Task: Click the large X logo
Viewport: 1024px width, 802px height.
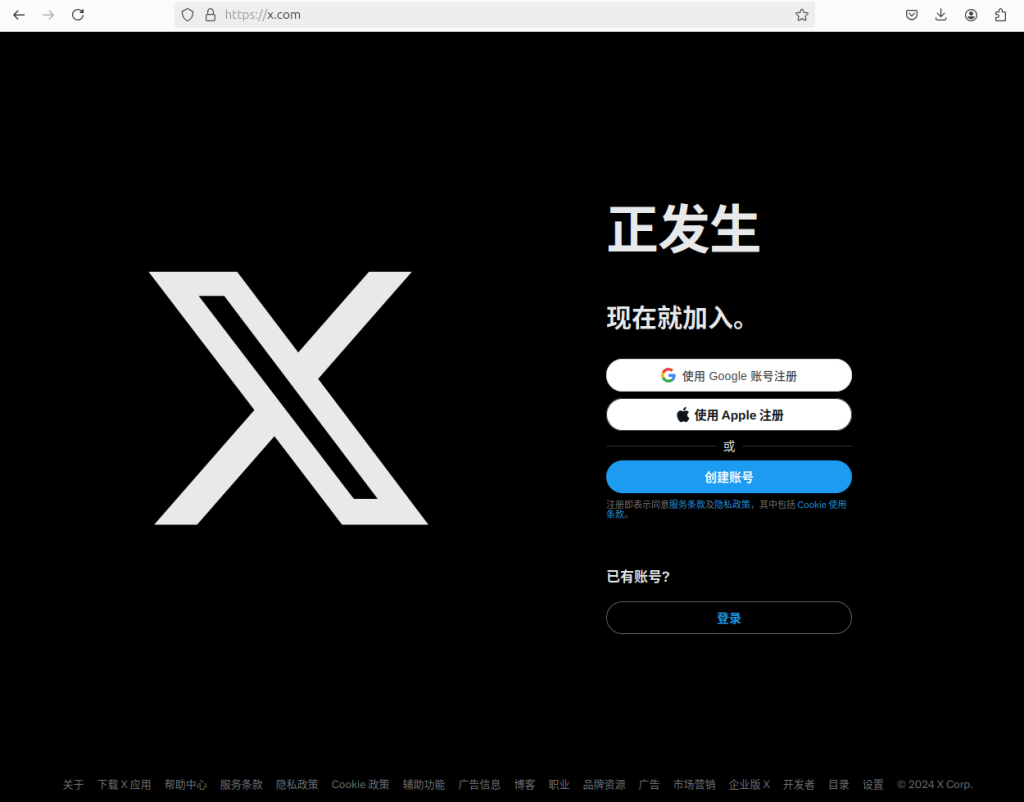Action: [289, 398]
